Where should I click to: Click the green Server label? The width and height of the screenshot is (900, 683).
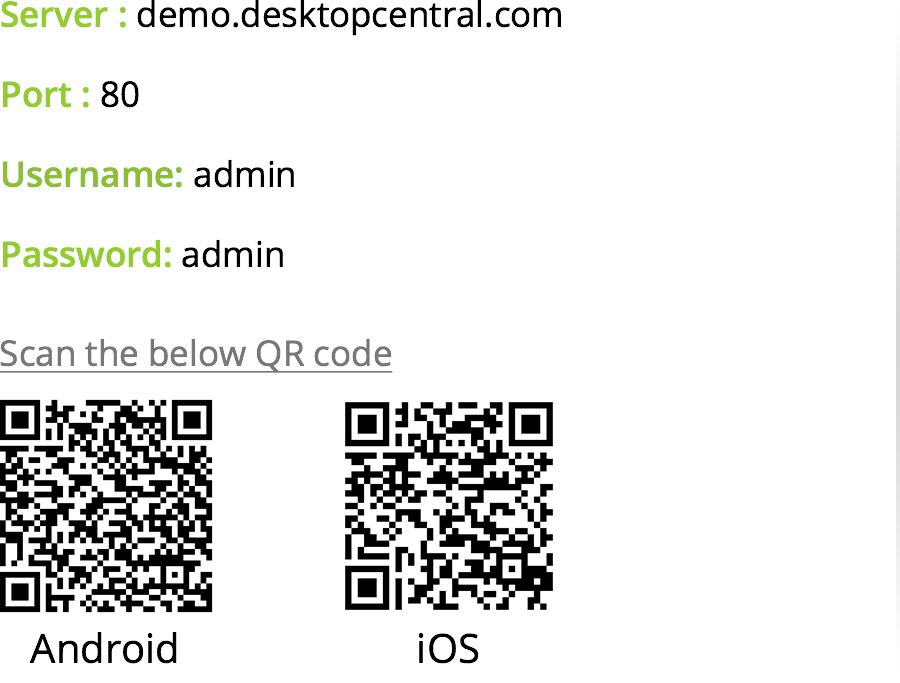pos(63,15)
